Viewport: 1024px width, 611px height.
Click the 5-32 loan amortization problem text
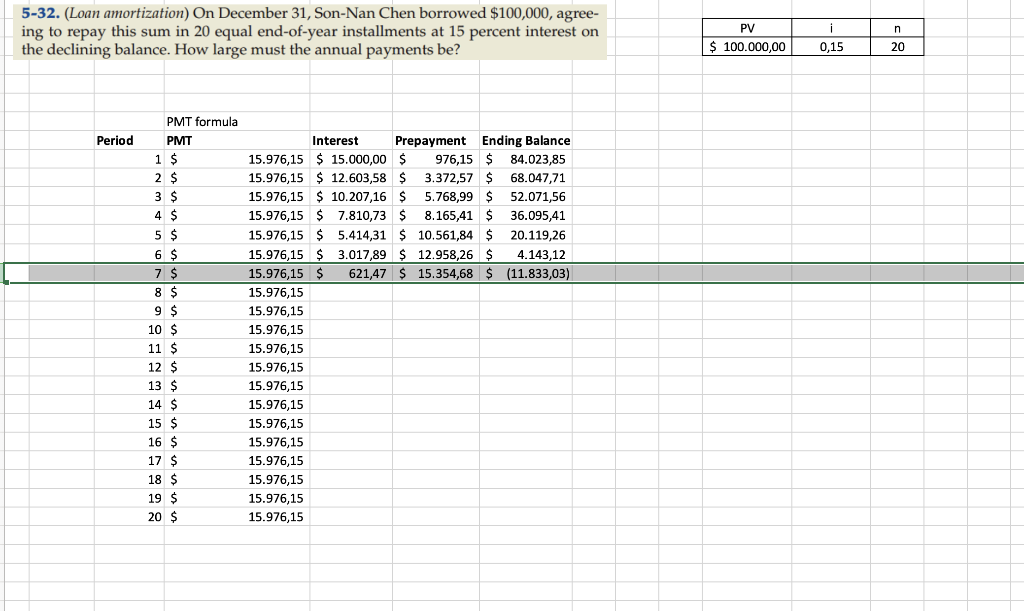coord(310,31)
